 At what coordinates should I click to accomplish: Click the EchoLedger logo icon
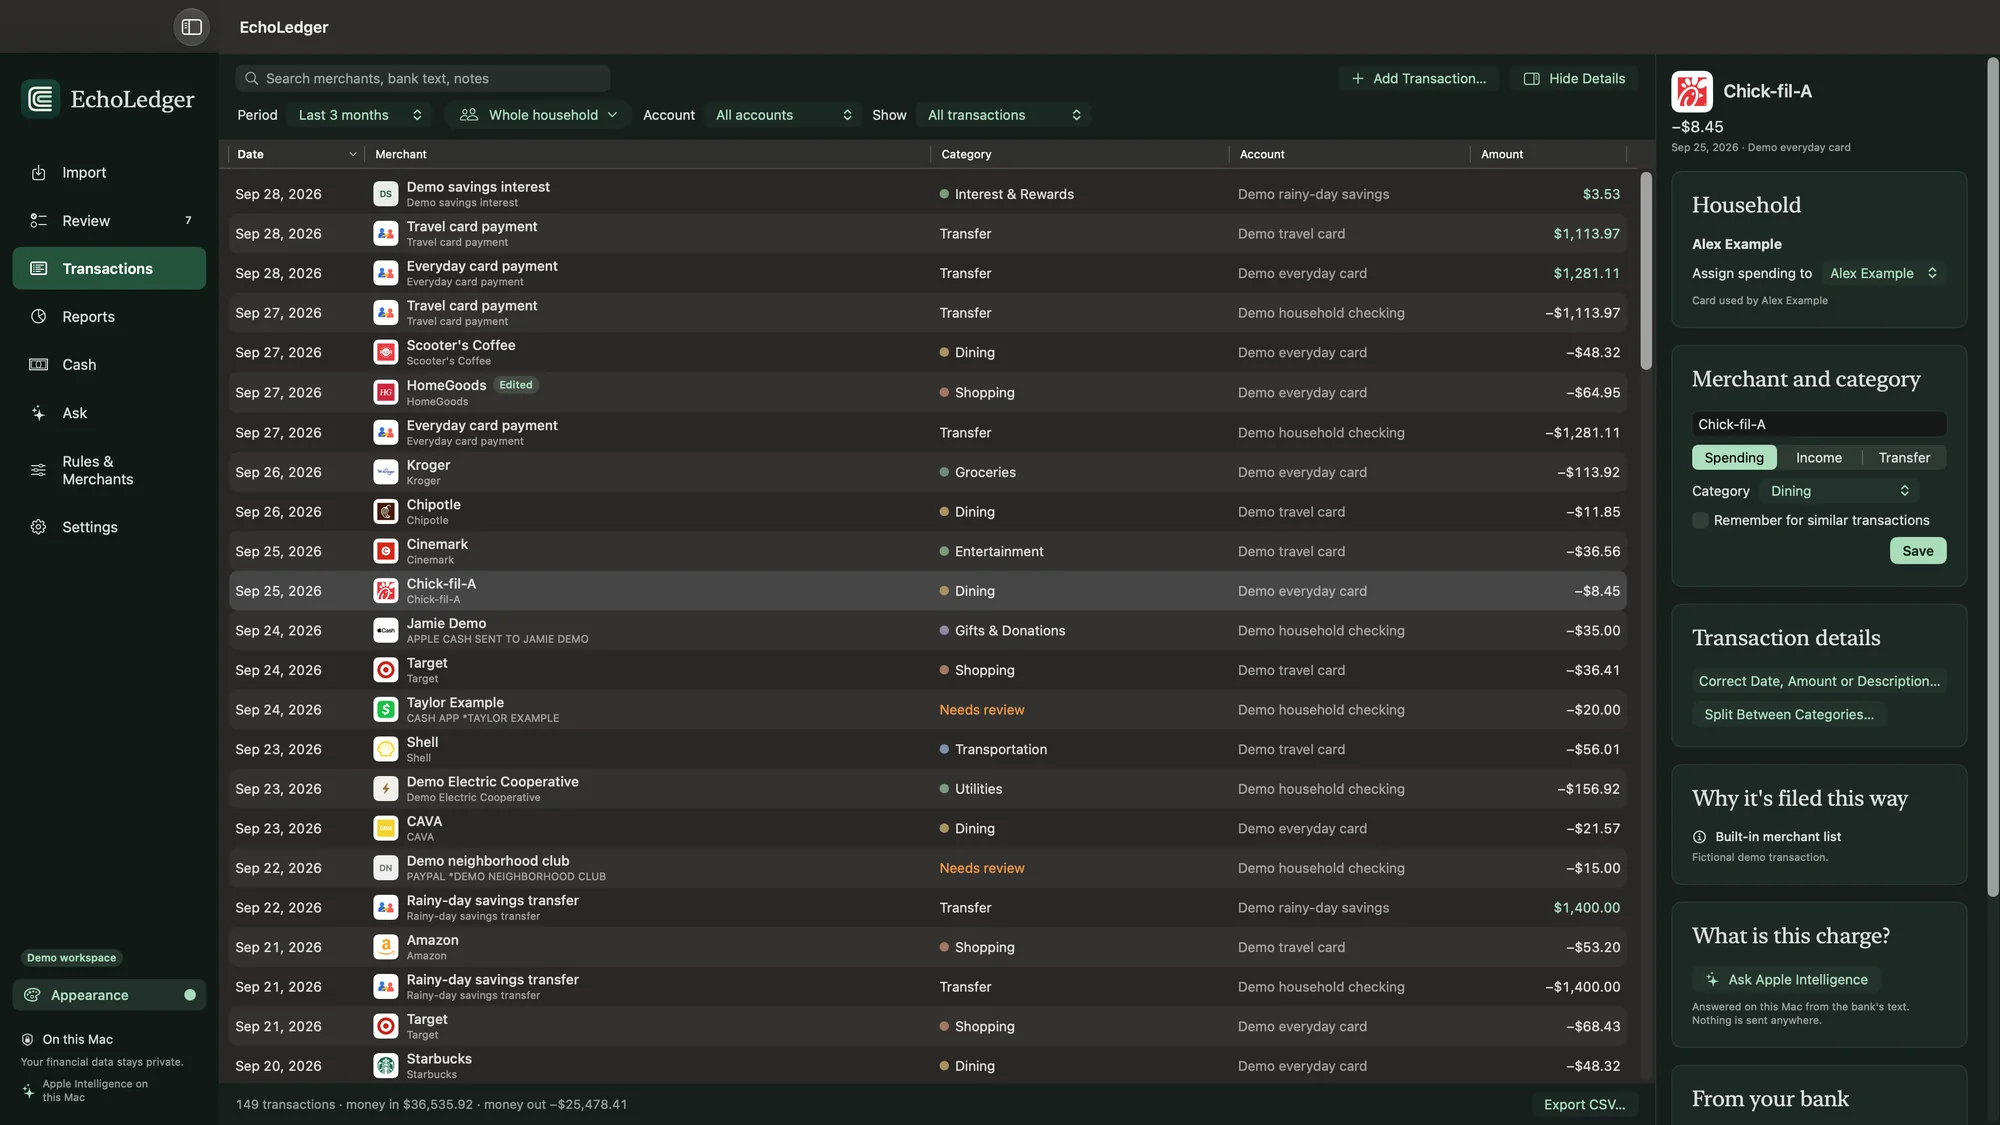41,99
